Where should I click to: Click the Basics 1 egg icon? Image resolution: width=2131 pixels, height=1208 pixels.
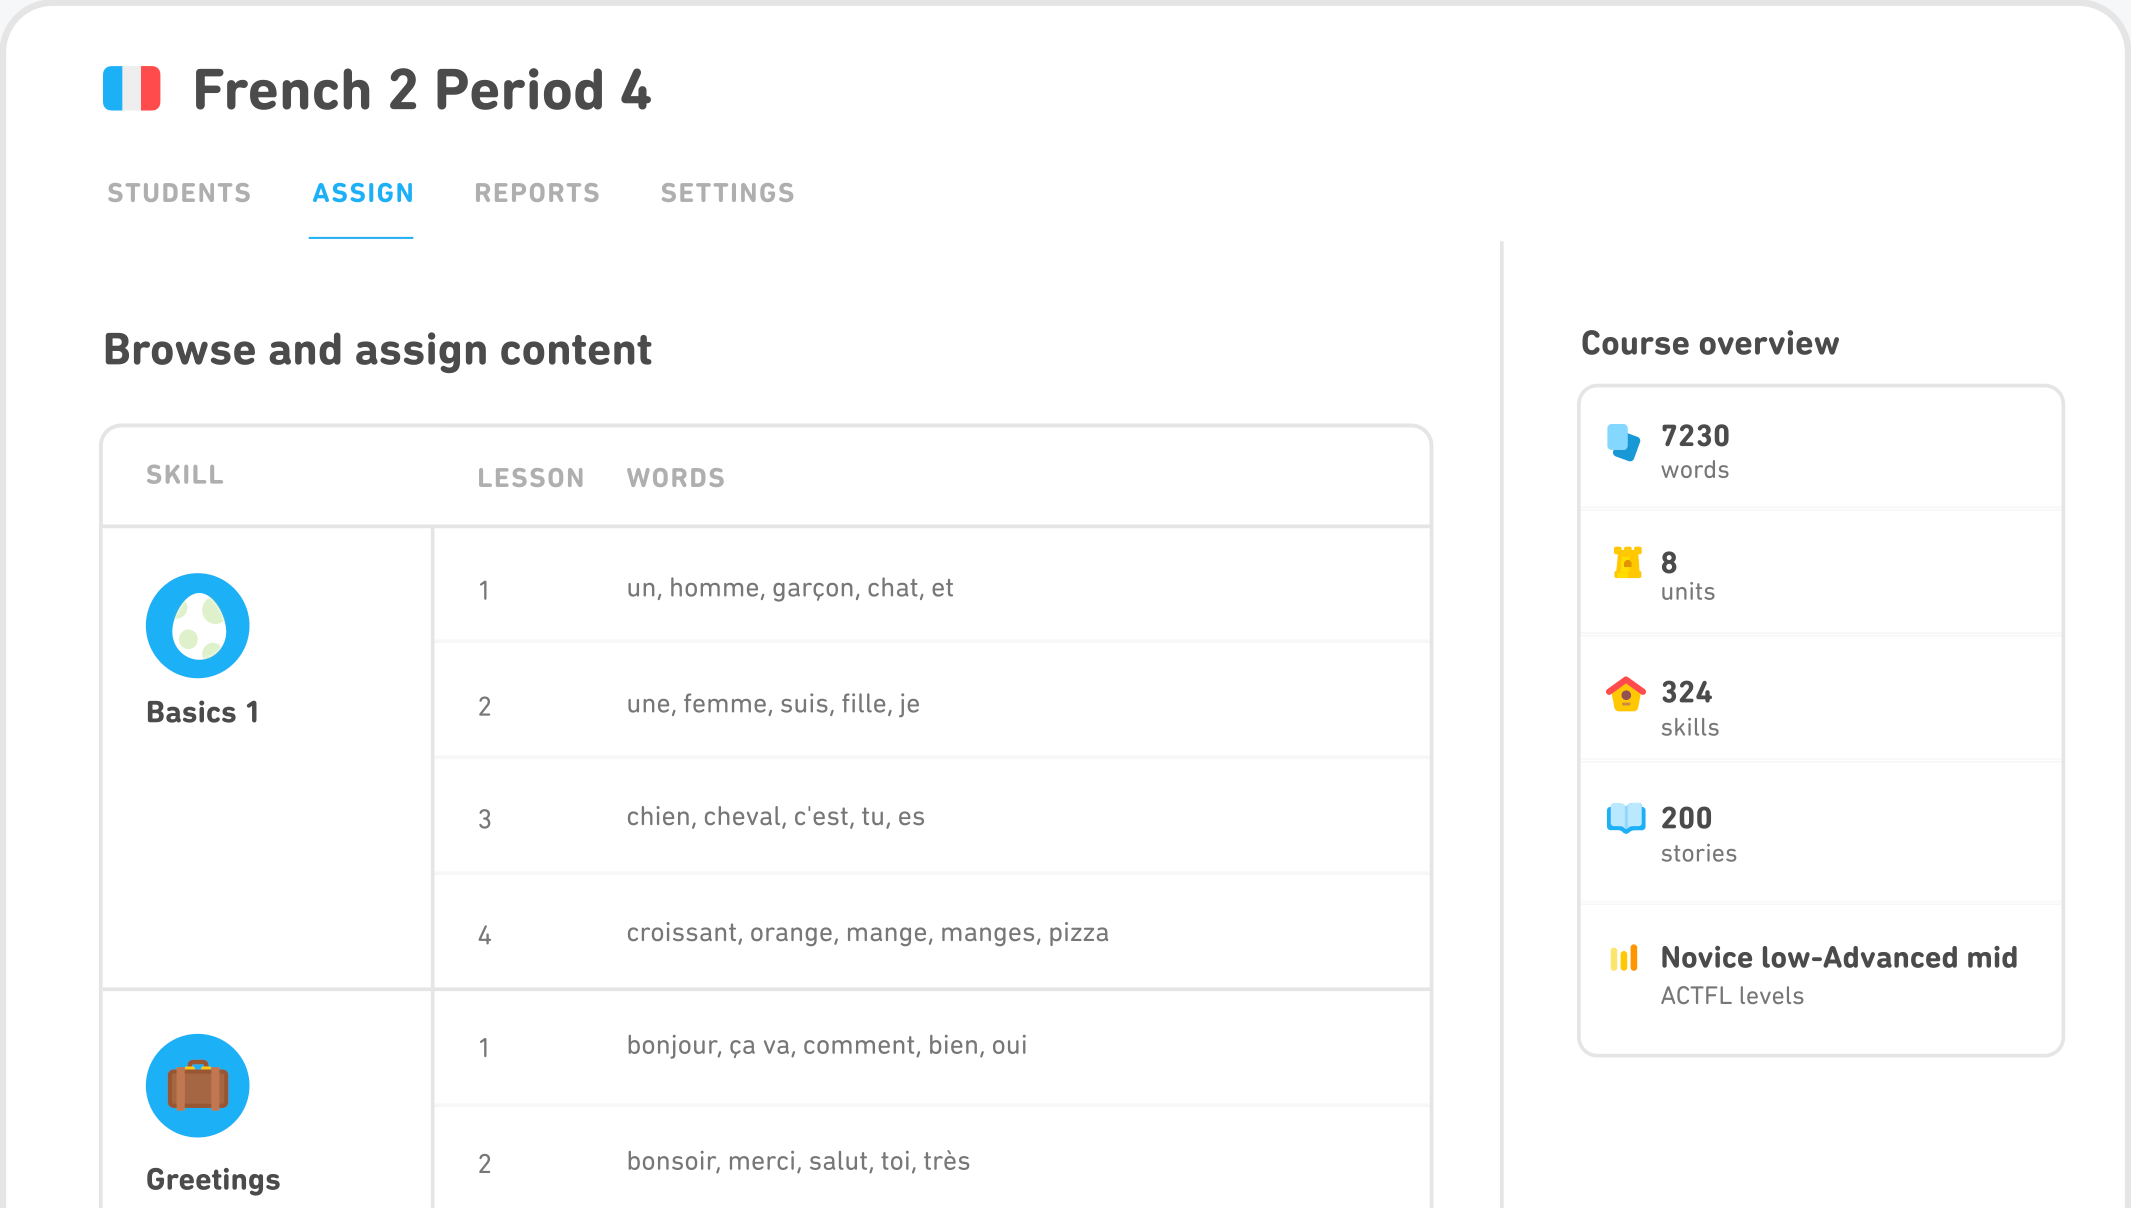(x=198, y=626)
